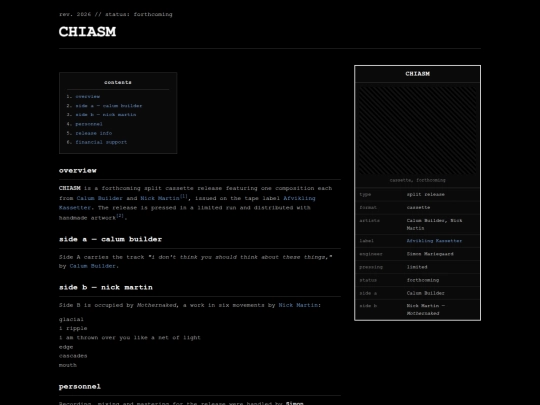Click 'side a — calum builder' section heading

pos(110,239)
